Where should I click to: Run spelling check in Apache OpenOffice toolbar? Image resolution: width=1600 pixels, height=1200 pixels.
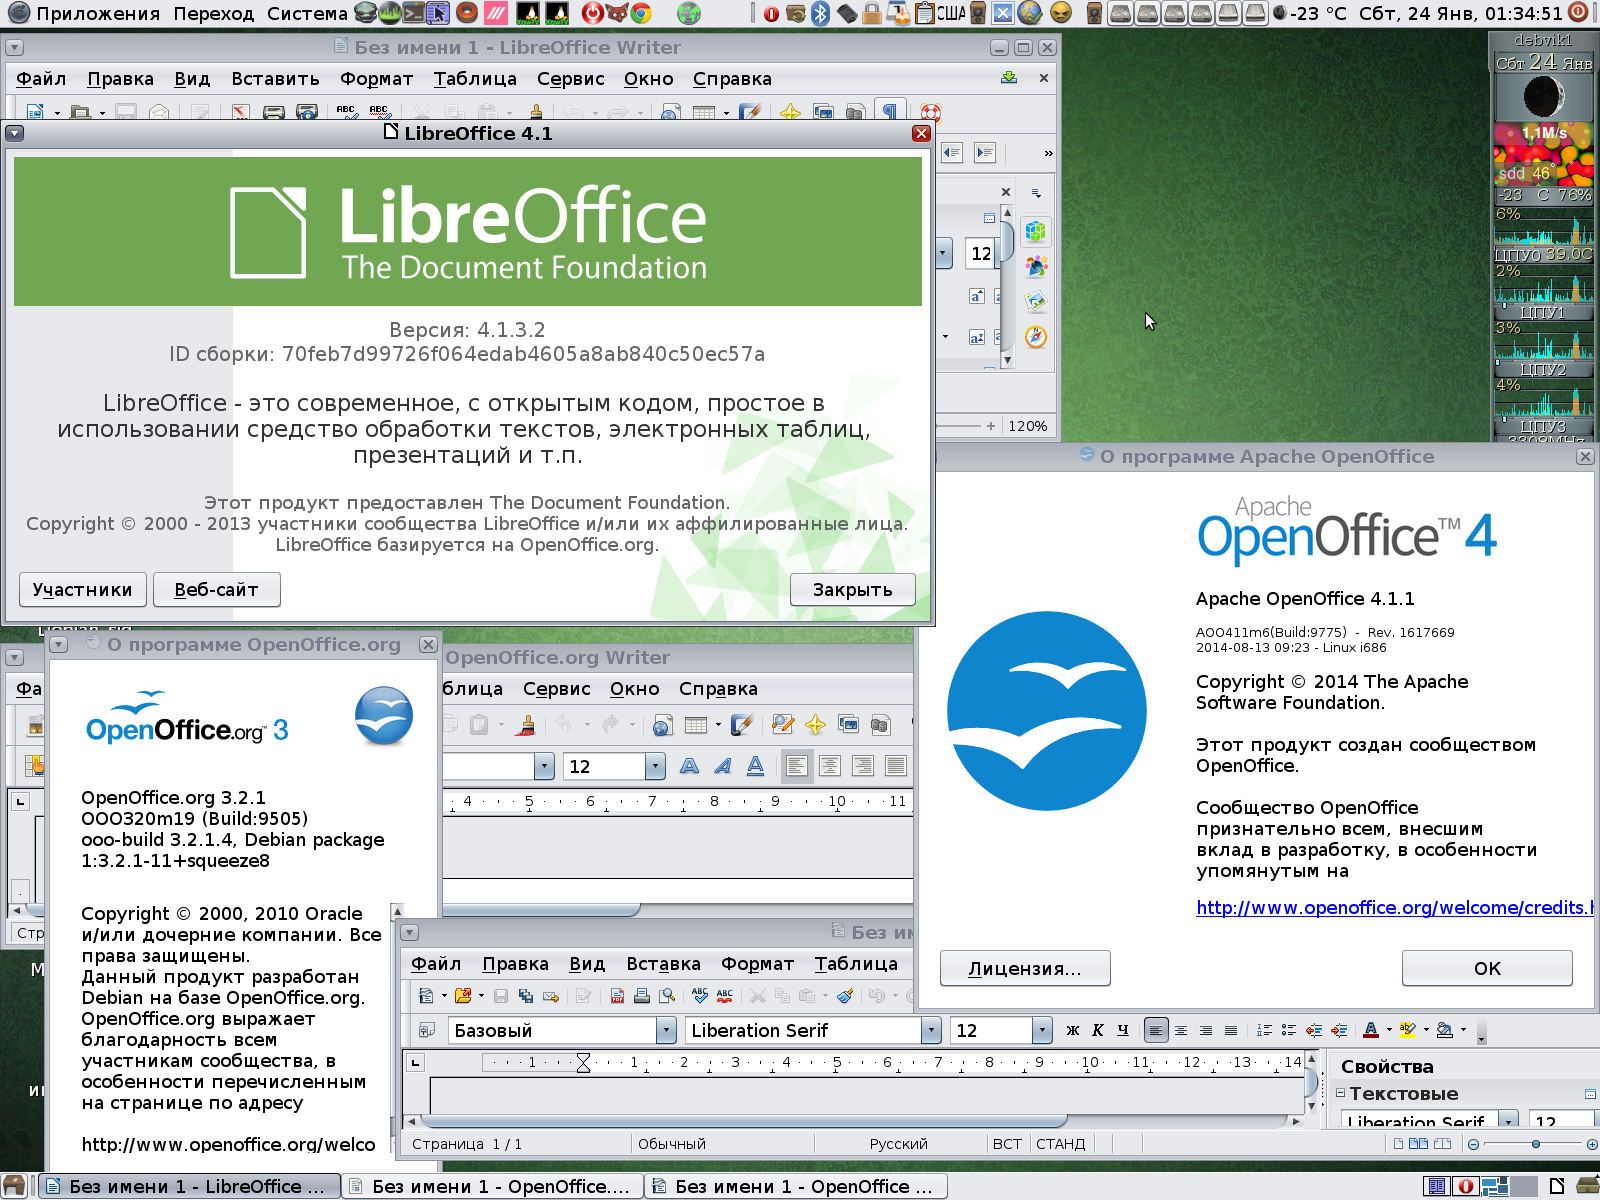700,996
